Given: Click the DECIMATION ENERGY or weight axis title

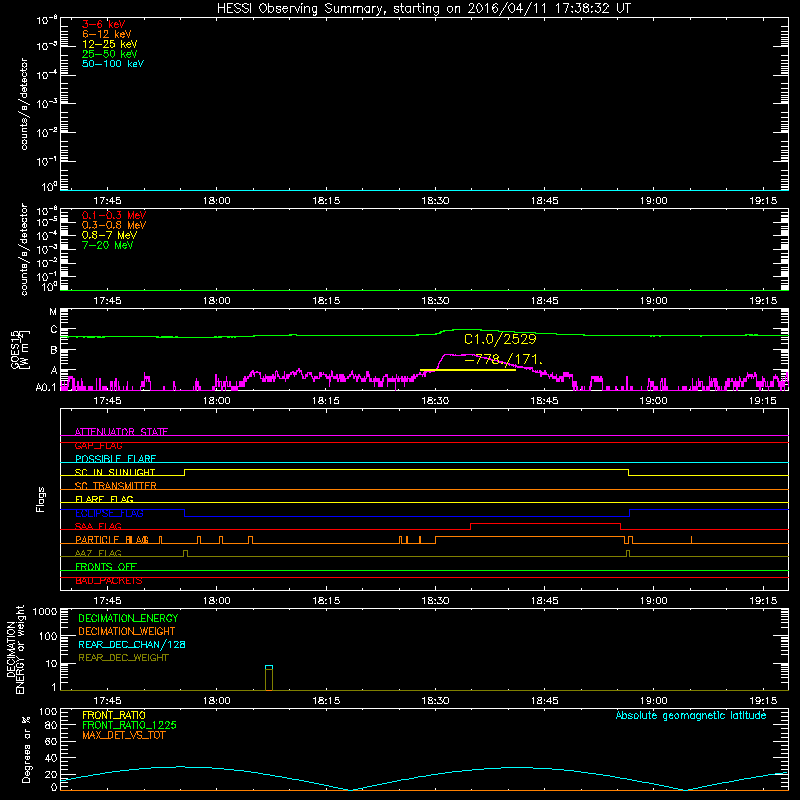Looking at the screenshot, I should [x=15, y=650].
